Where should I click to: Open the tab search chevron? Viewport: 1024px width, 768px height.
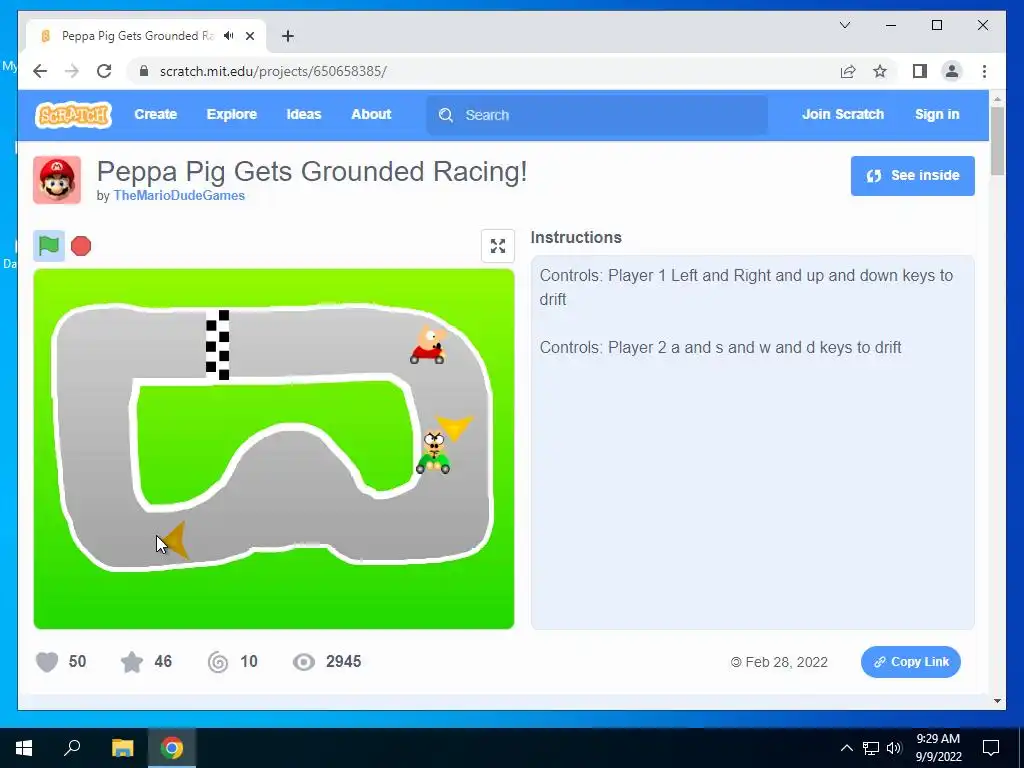pos(844,25)
